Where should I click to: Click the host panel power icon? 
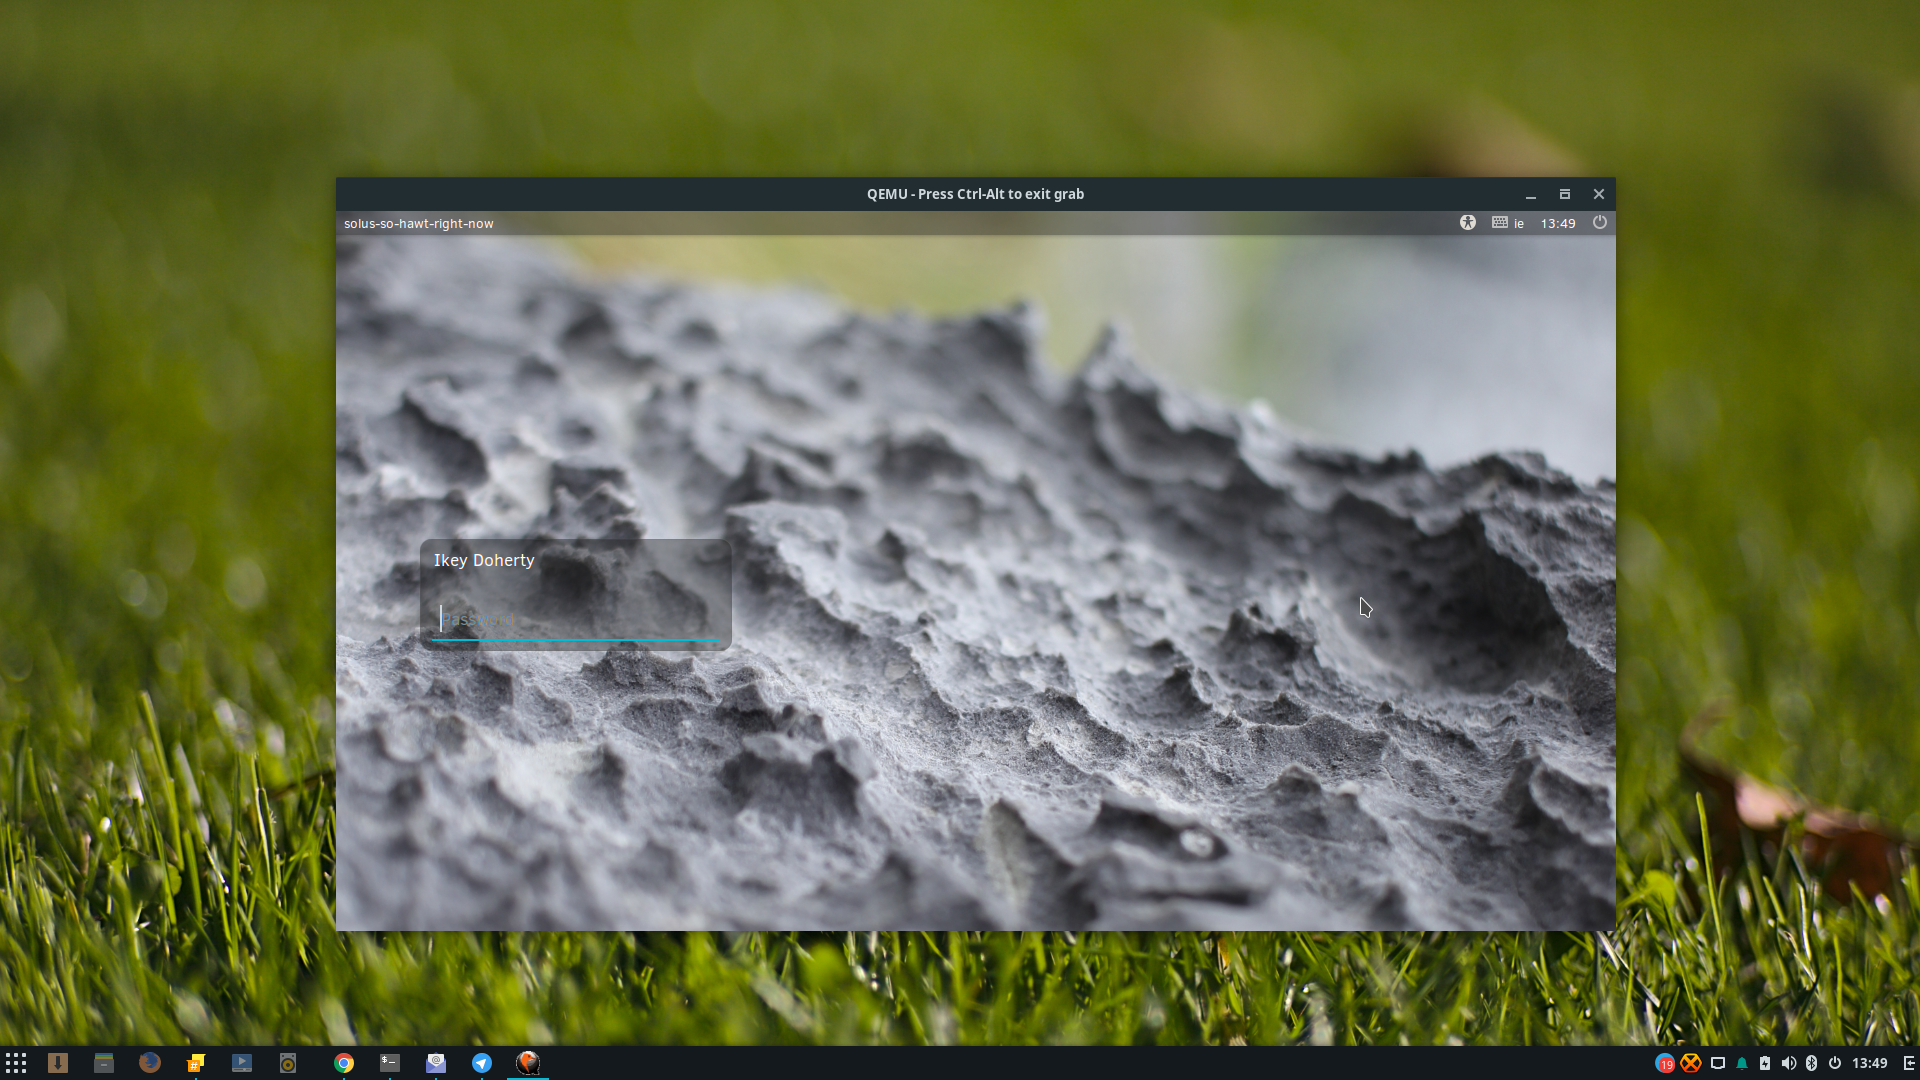1835,1063
